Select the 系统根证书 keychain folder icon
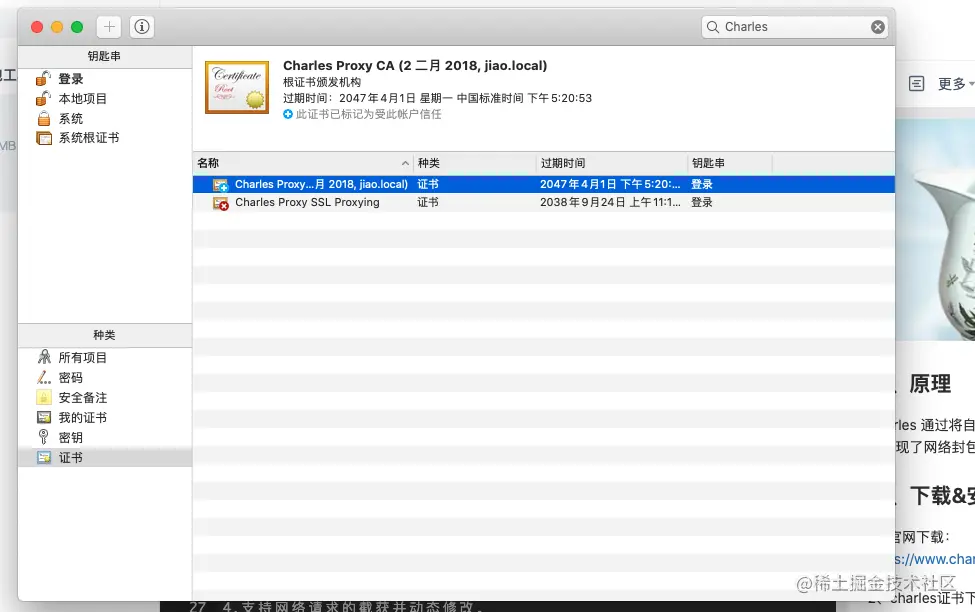Viewport: 975px width, 612px height. (44, 138)
